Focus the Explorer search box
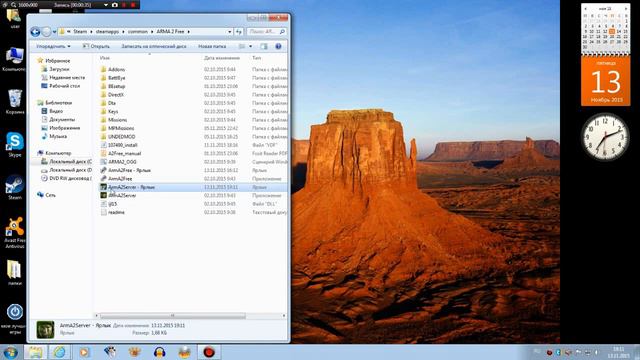This screenshot has height=360, width=640. click(x=267, y=31)
